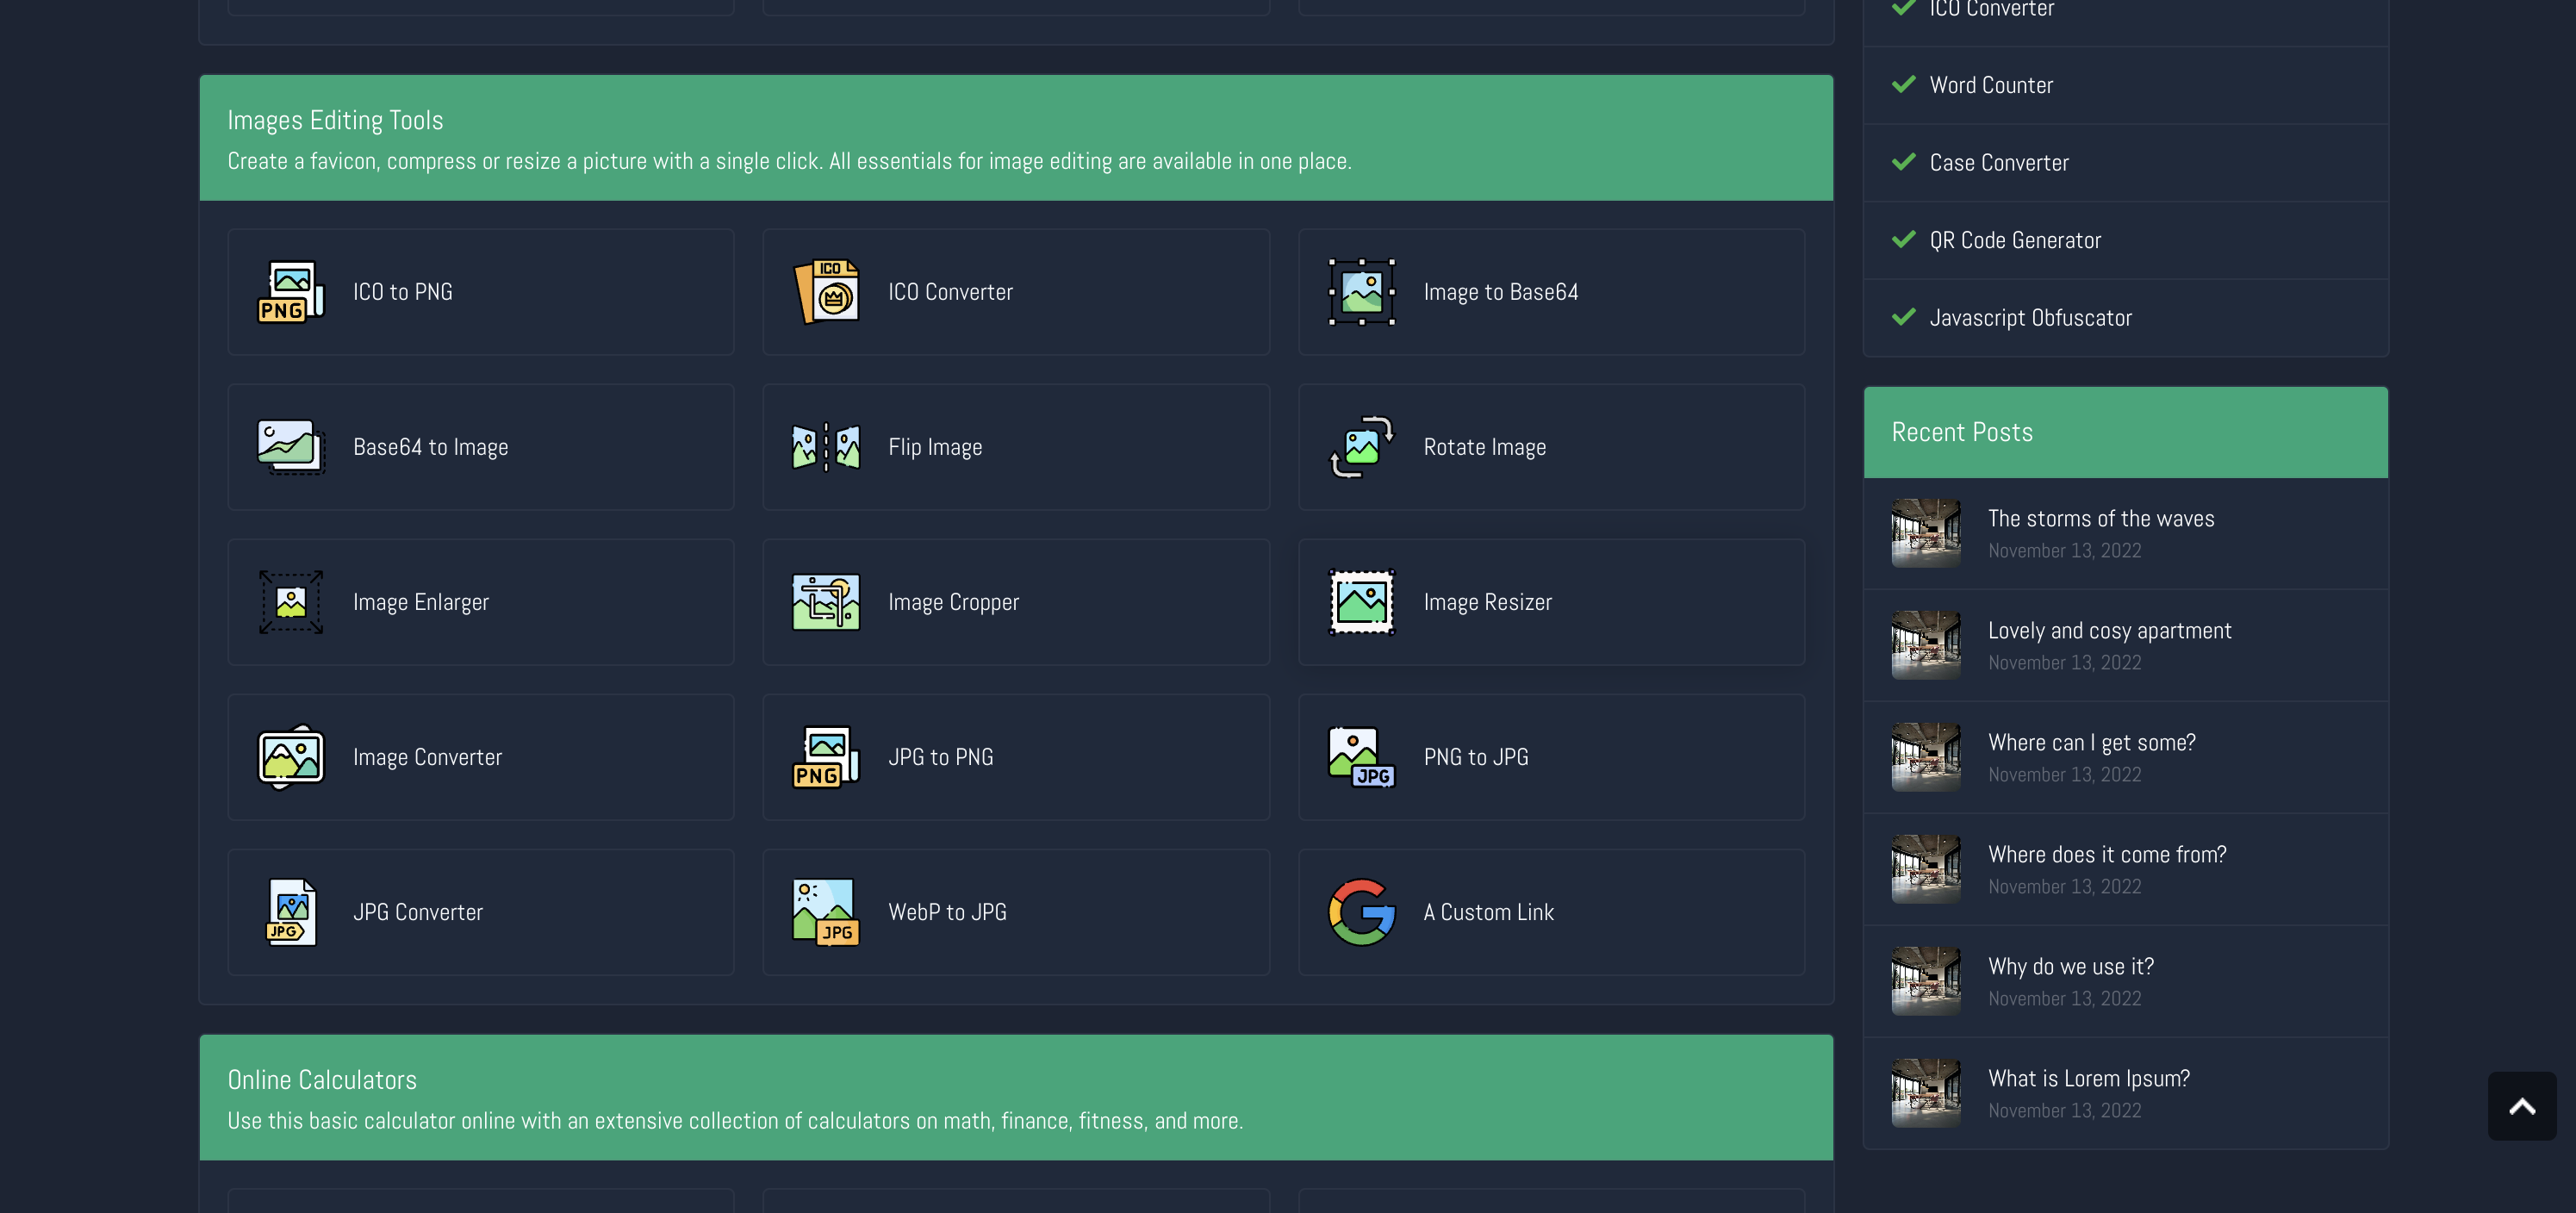Click the ICO Converter card icon
Viewport: 2576px width, 1213px height.
click(826, 292)
